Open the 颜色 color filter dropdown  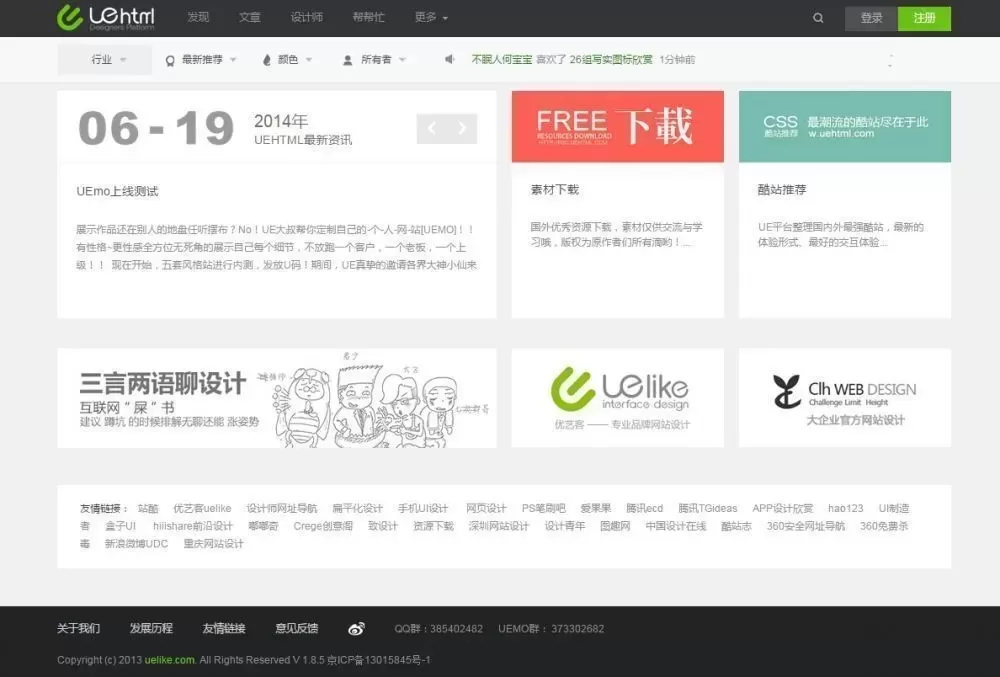coord(288,60)
